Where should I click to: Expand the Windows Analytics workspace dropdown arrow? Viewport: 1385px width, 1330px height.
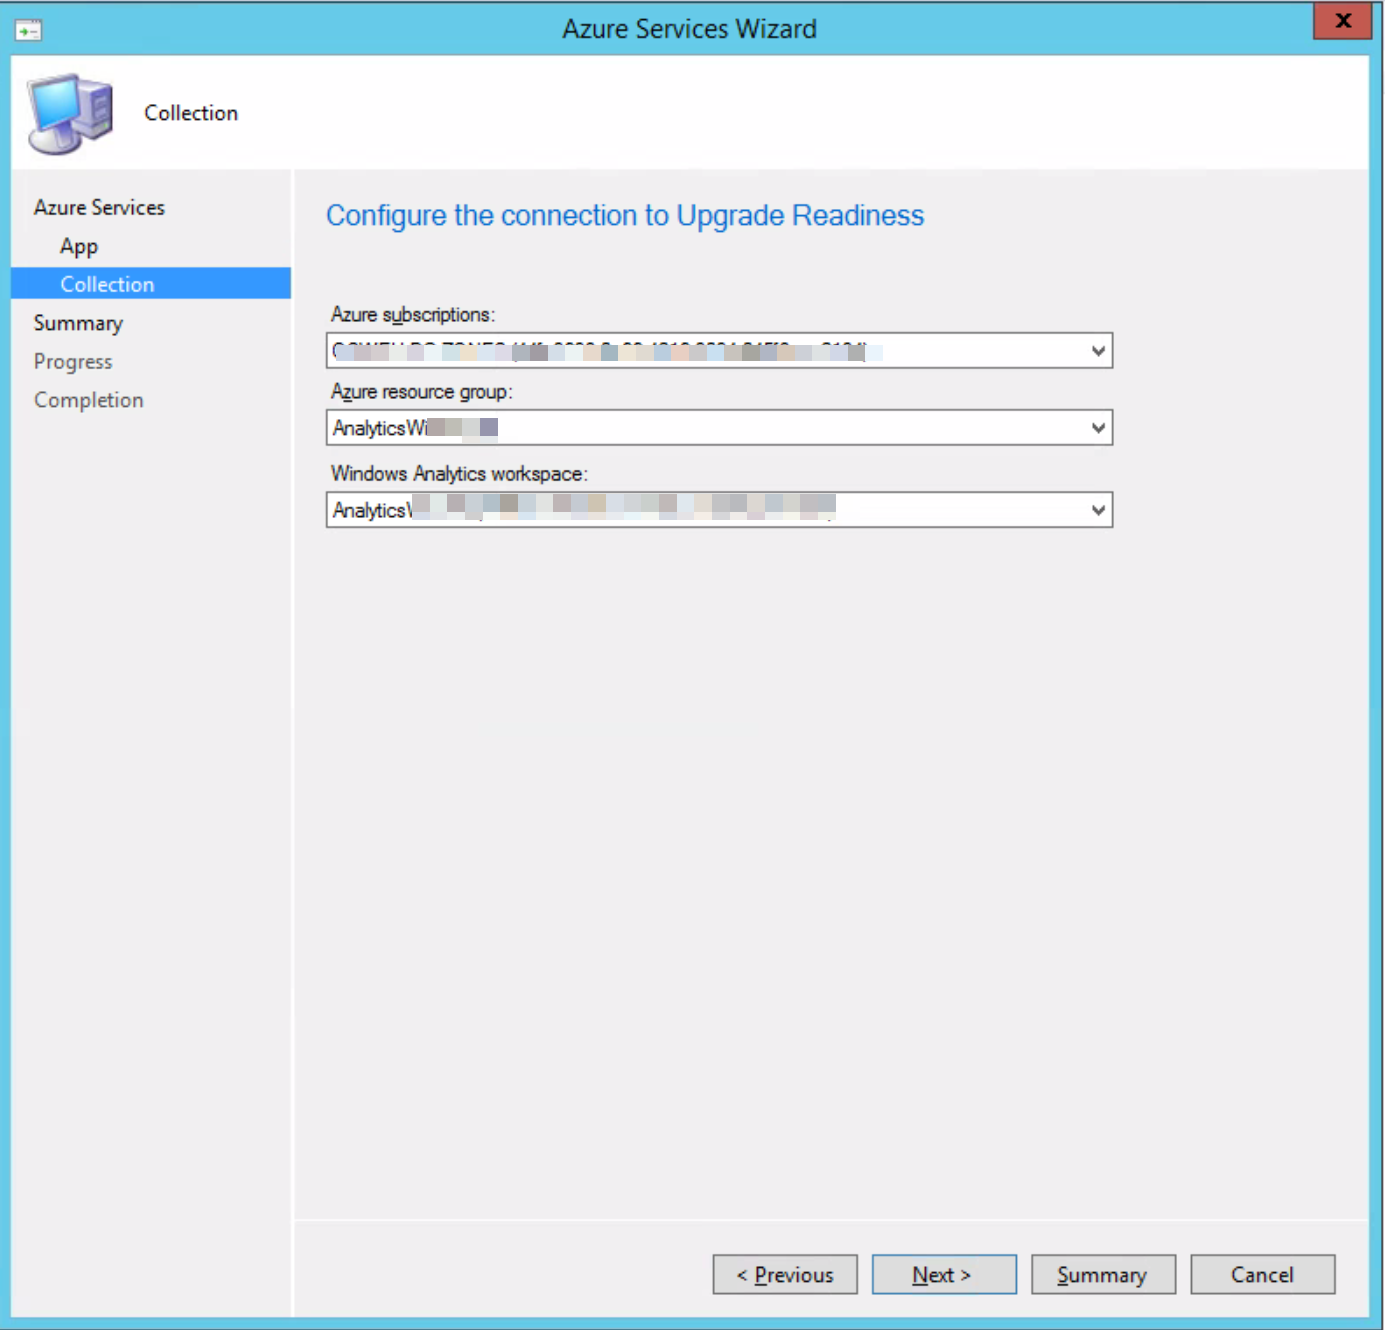1098,510
